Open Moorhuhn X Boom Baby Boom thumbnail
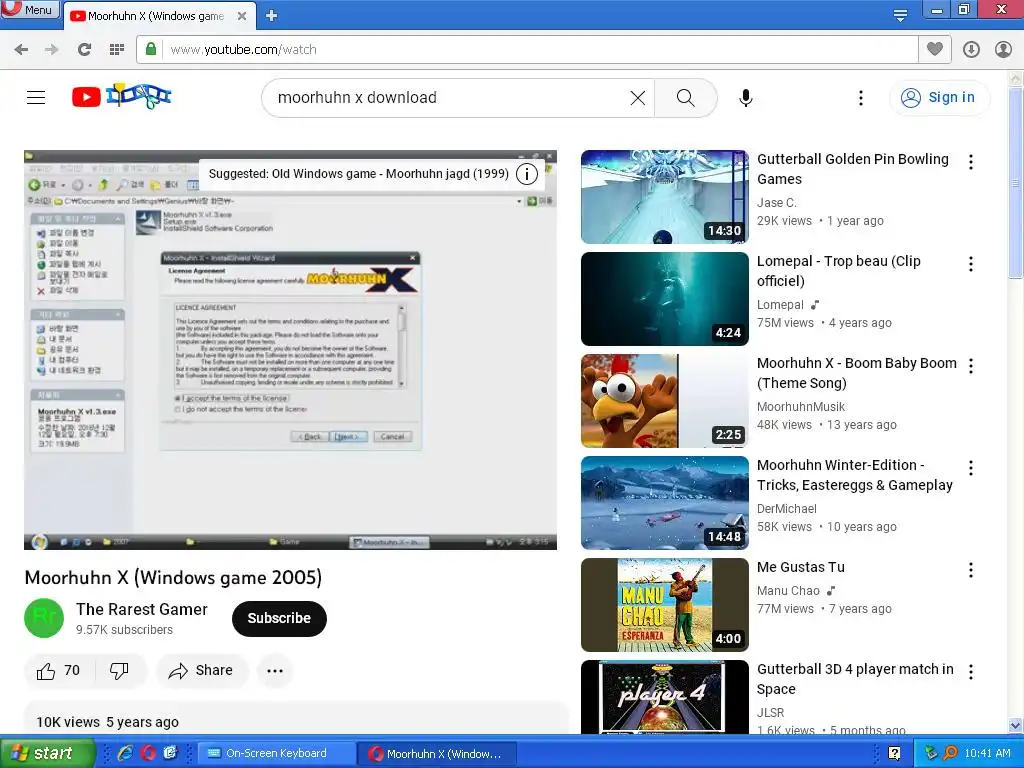The width and height of the screenshot is (1024, 768). click(665, 400)
